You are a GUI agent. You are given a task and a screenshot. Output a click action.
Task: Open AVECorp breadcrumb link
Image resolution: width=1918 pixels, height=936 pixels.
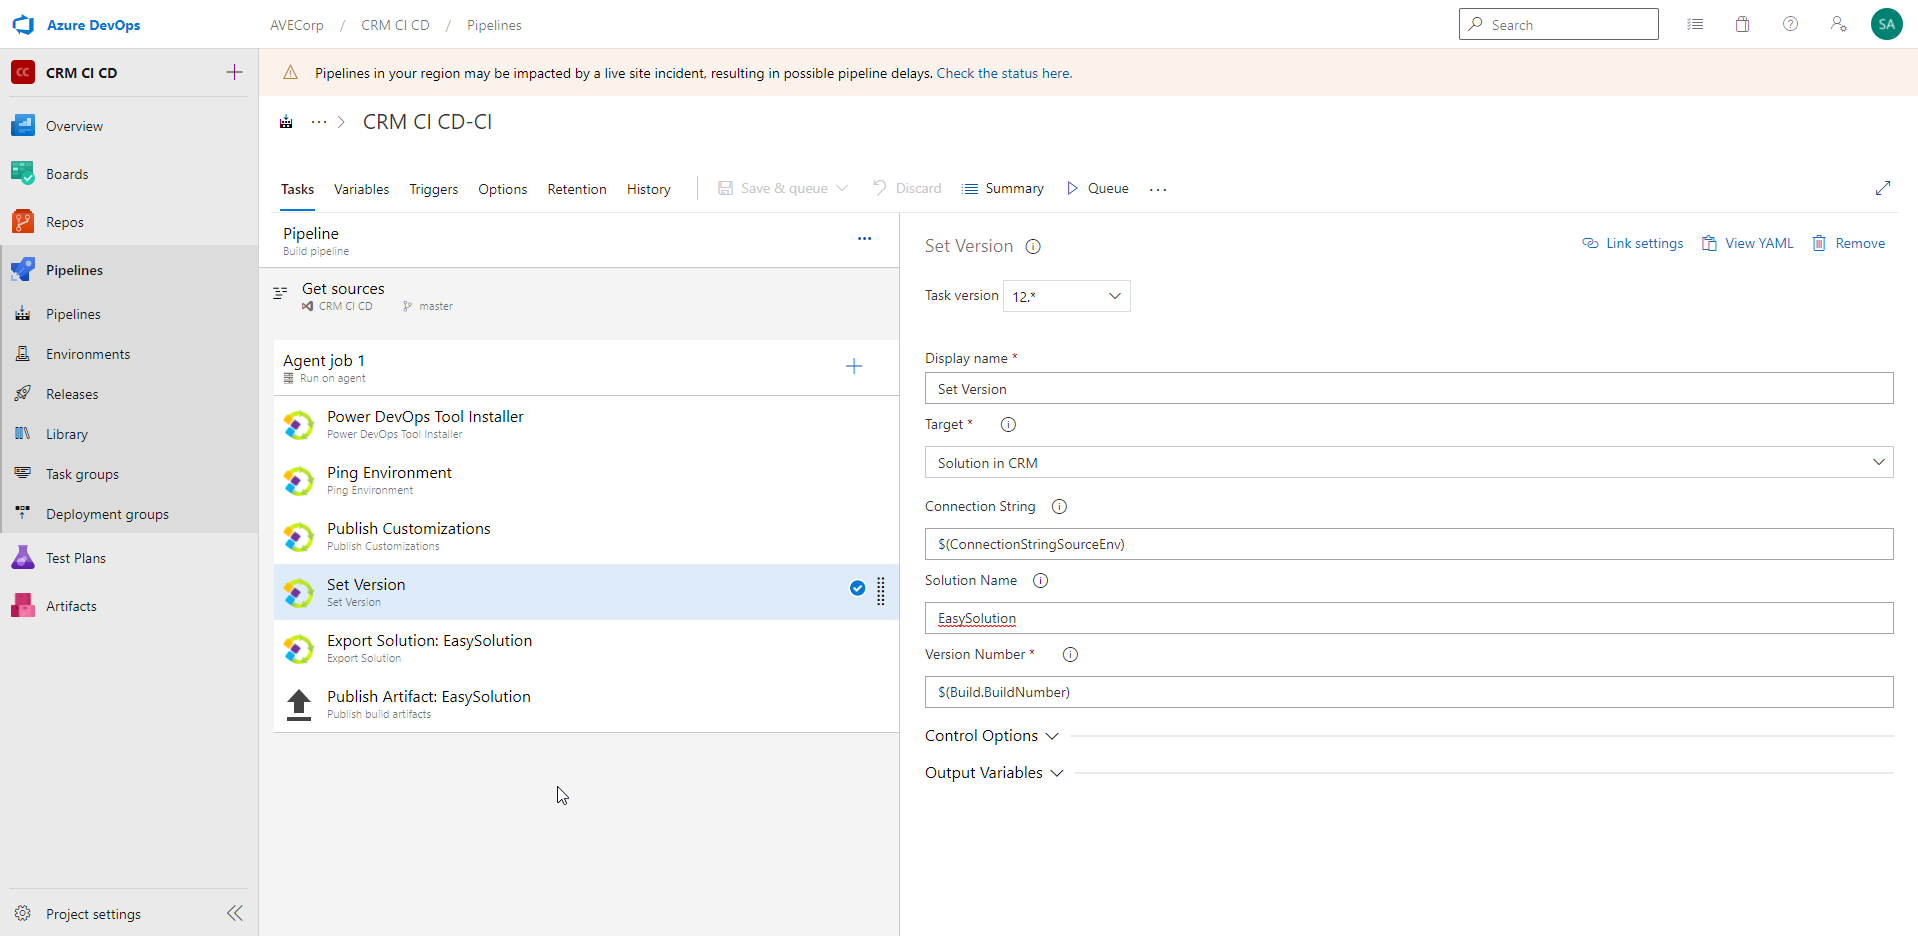[297, 25]
